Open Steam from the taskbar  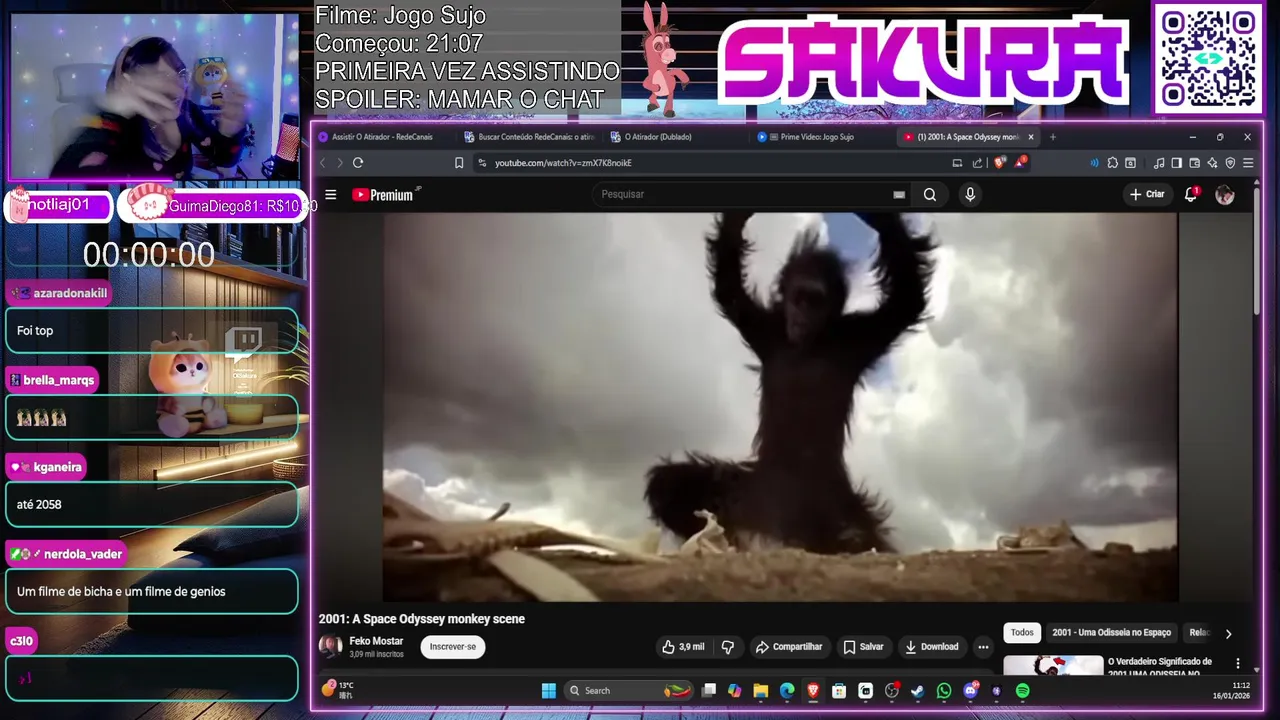pyautogui.click(x=917, y=690)
